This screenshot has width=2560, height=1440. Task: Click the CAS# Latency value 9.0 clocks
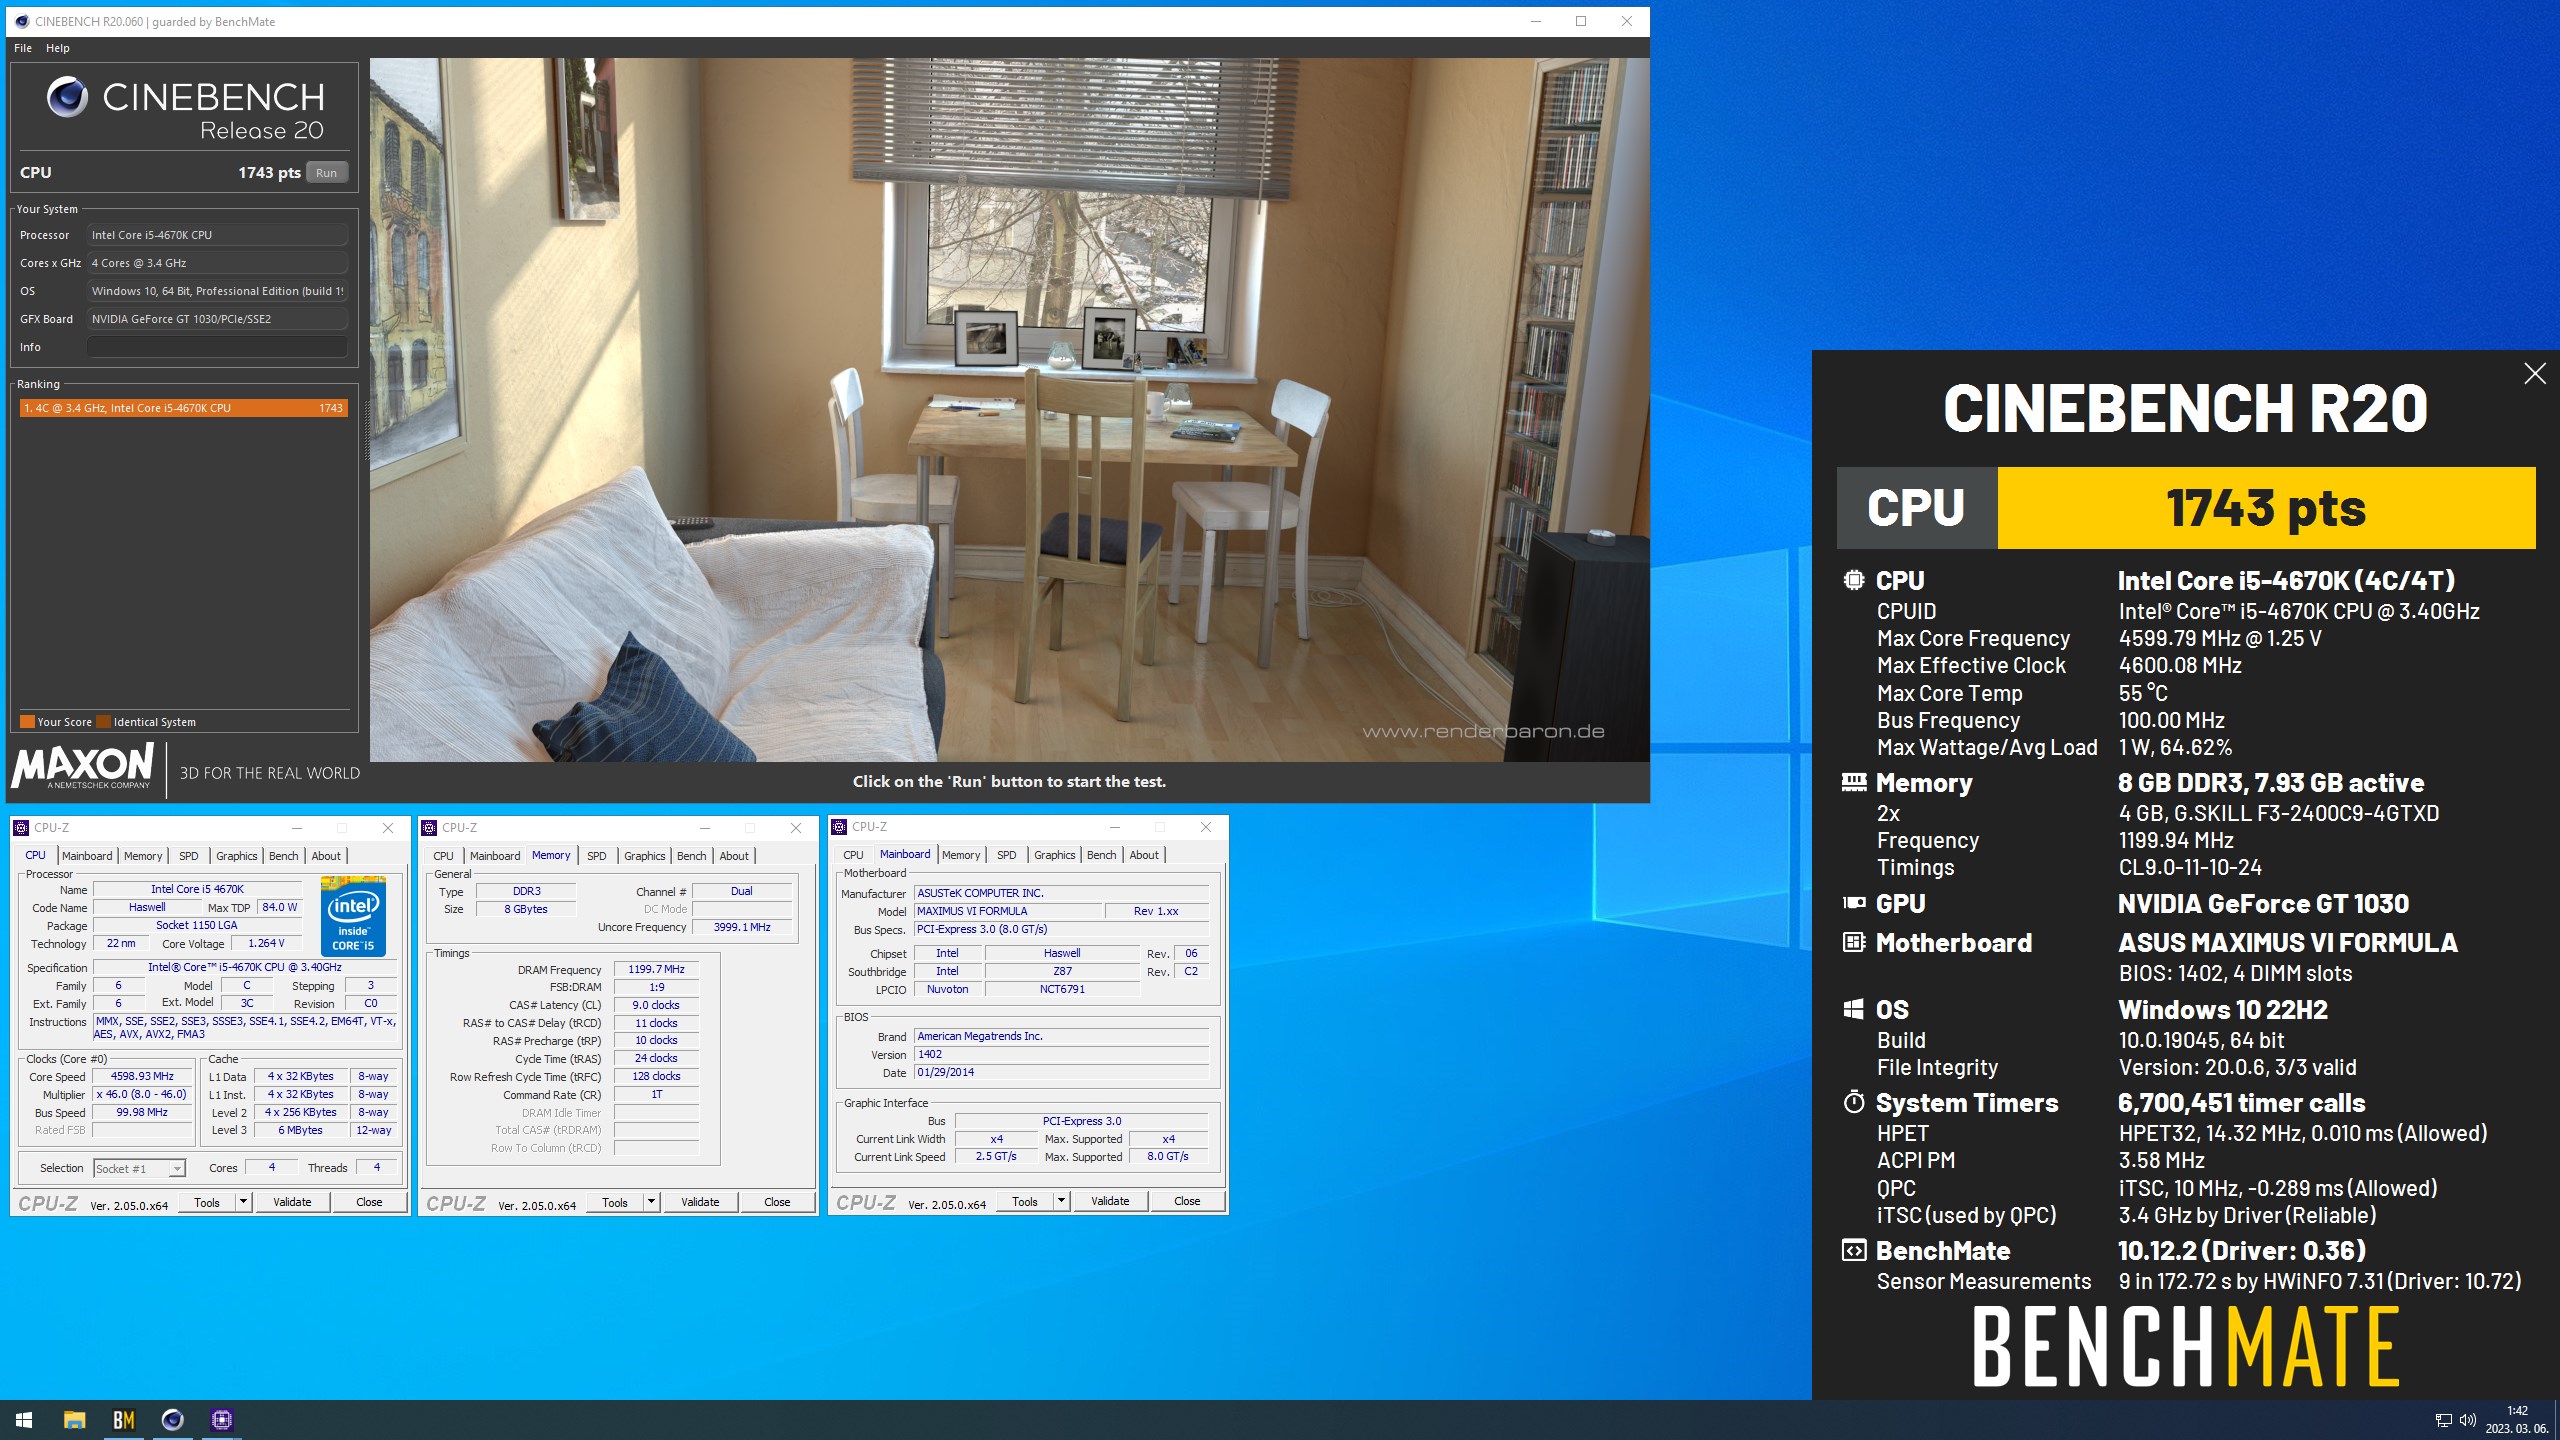point(656,1005)
